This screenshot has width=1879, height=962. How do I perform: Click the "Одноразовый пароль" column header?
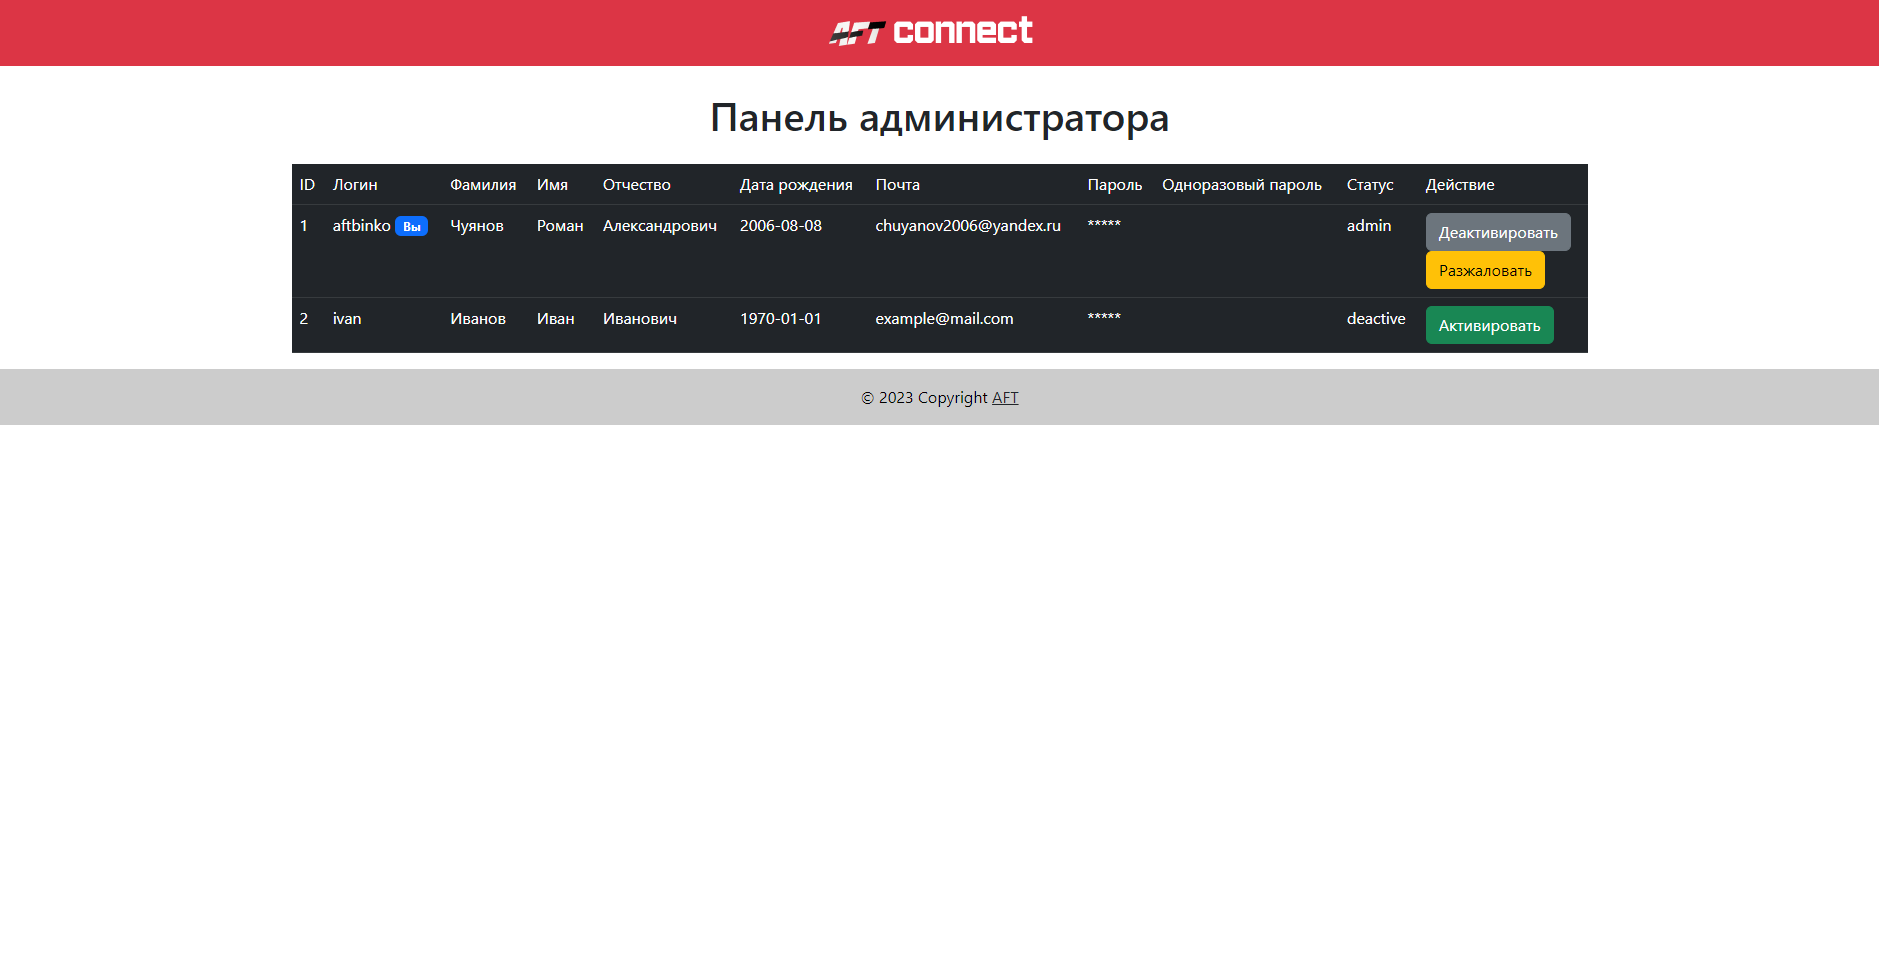click(1242, 184)
